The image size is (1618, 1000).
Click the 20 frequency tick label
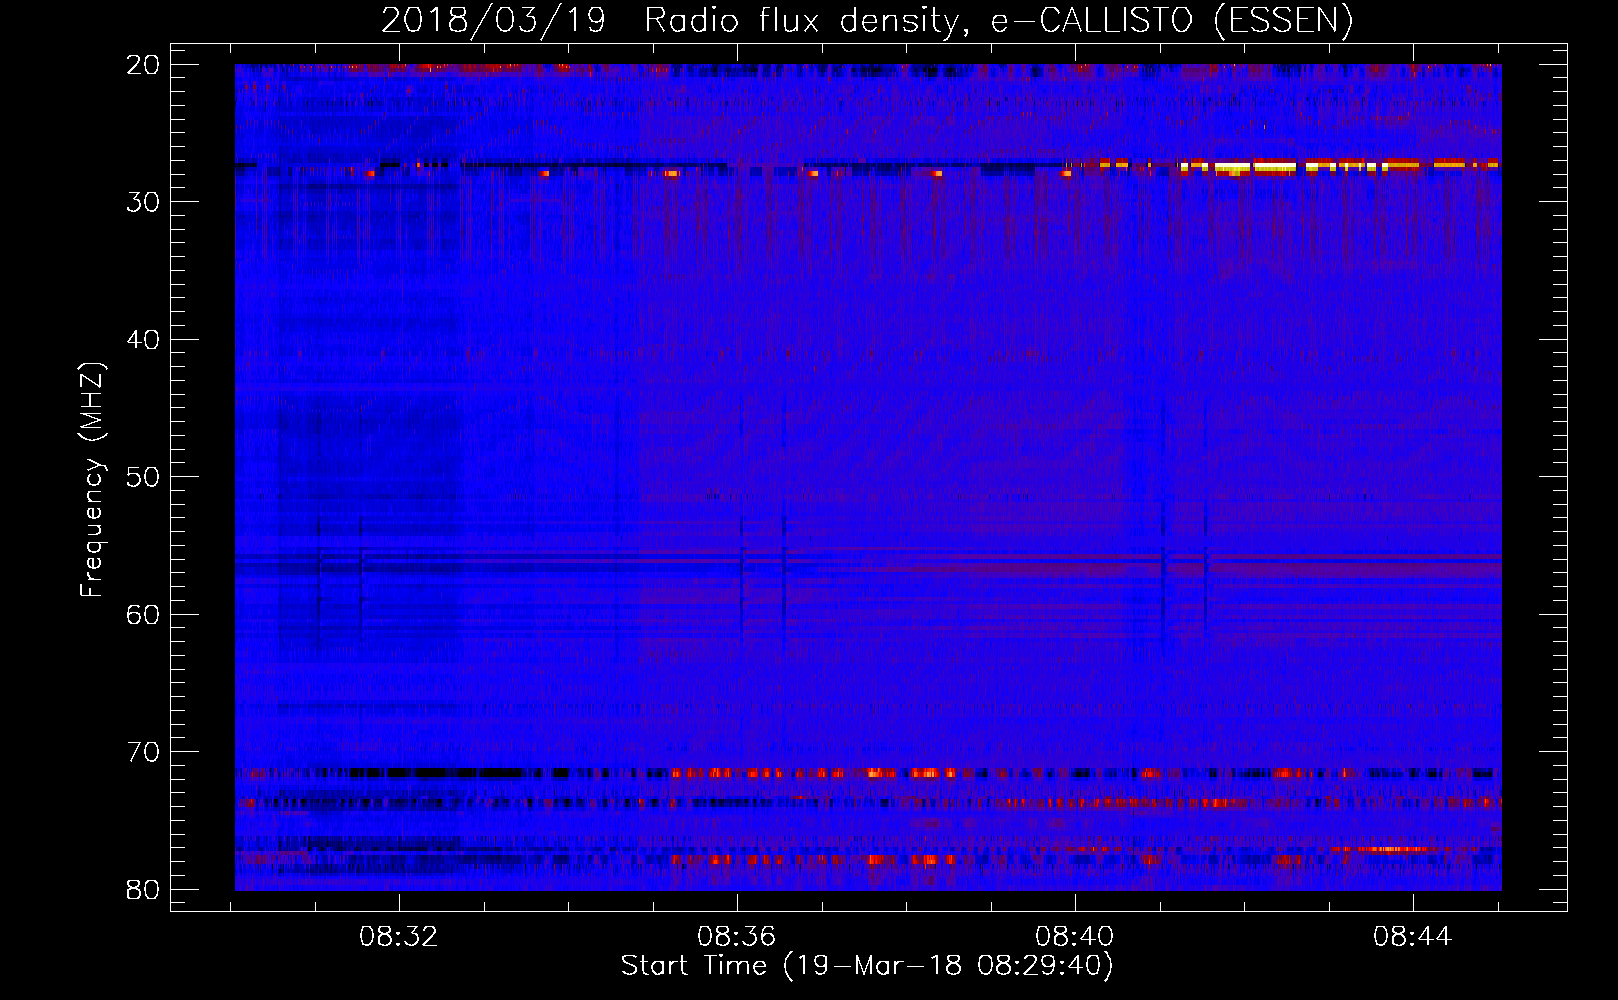(x=144, y=65)
